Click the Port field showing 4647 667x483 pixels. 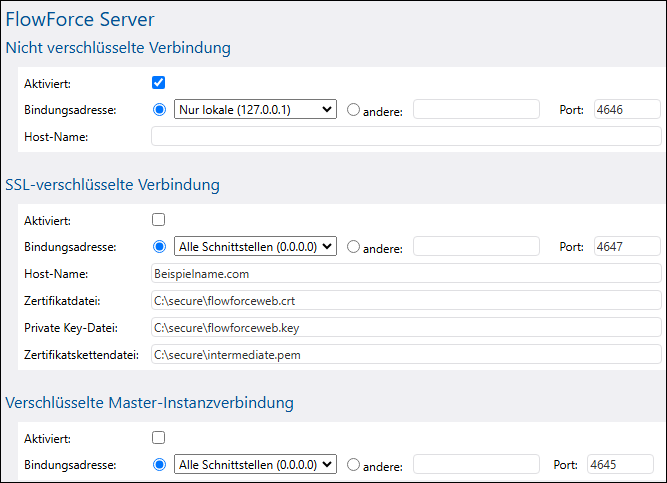coord(627,246)
